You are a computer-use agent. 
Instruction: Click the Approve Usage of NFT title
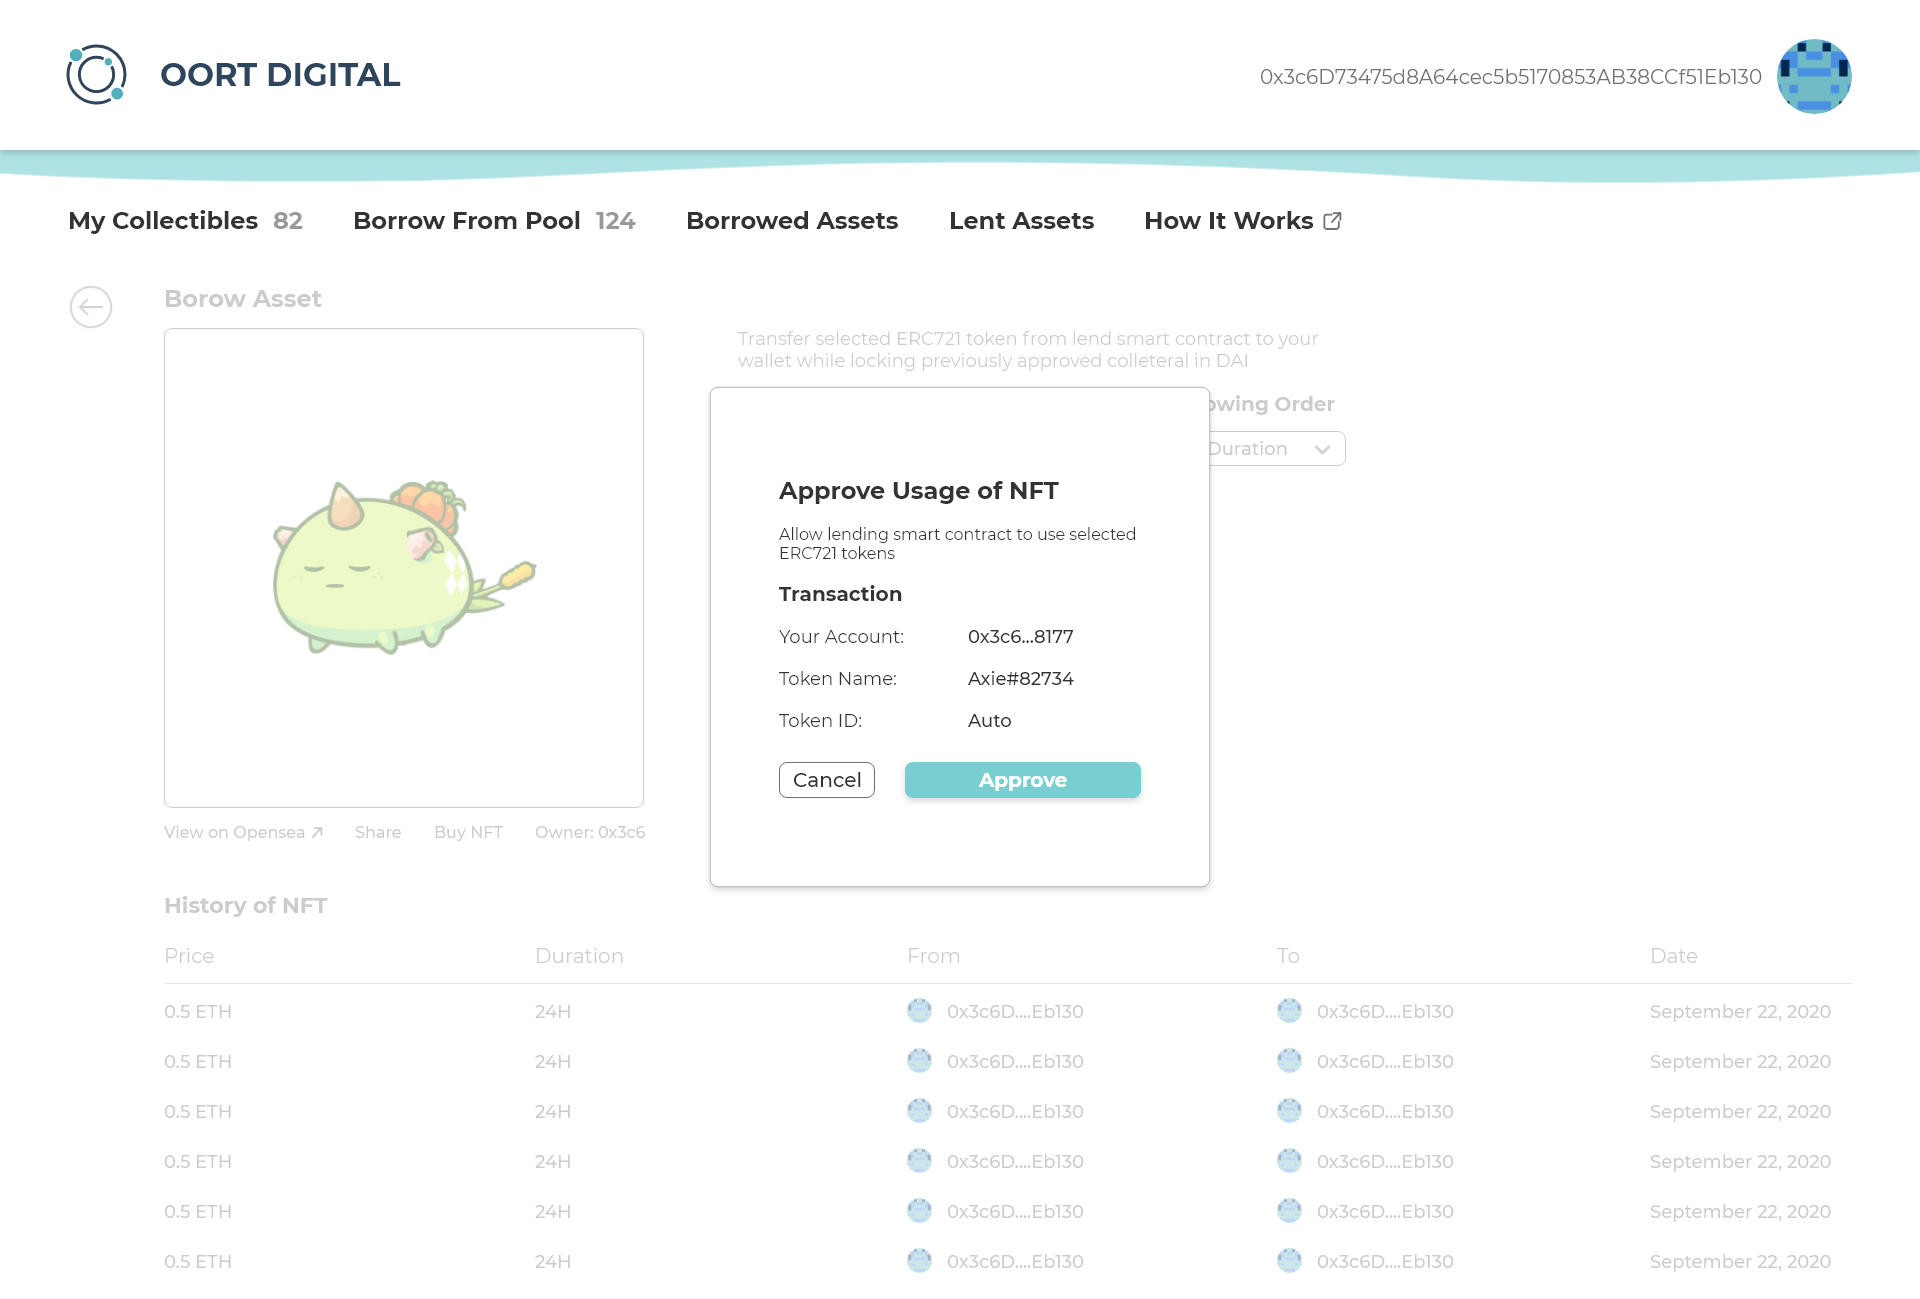click(x=918, y=491)
